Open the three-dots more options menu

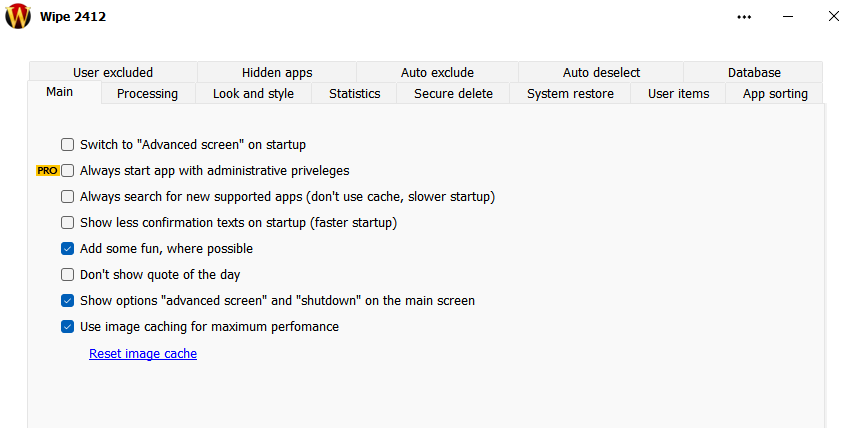pyautogui.click(x=744, y=16)
